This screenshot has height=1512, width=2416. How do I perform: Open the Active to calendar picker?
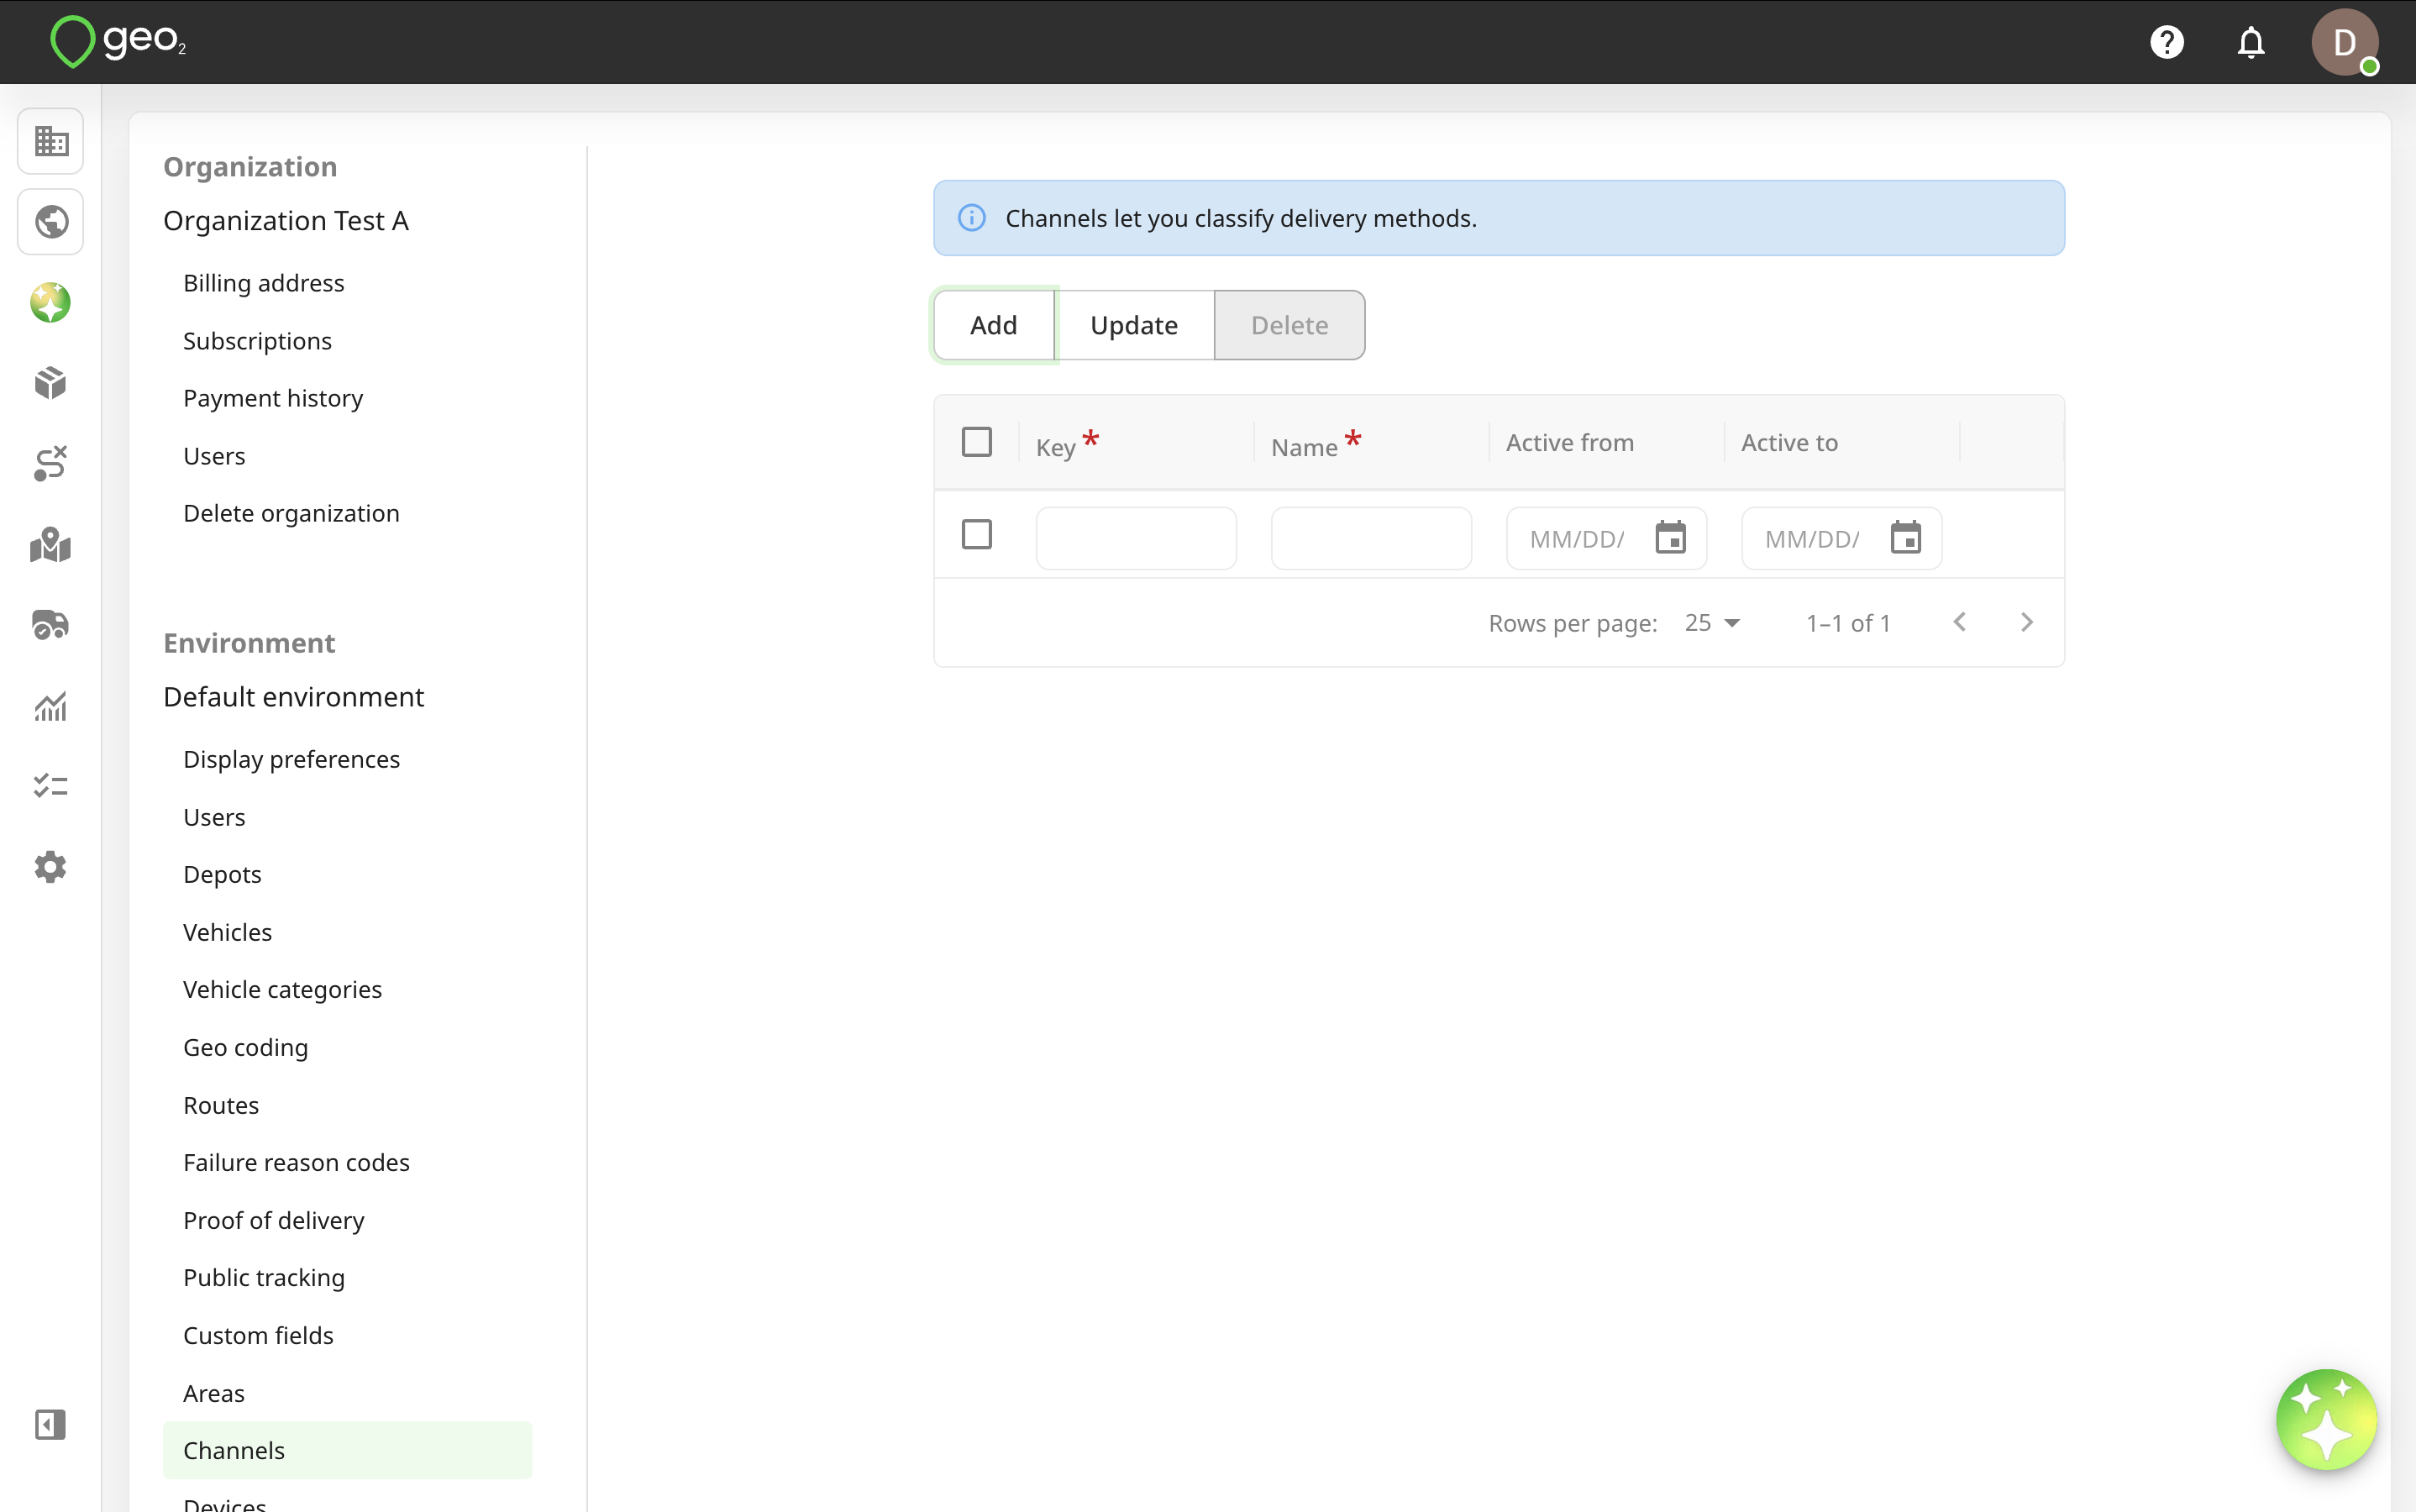(1905, 538)
